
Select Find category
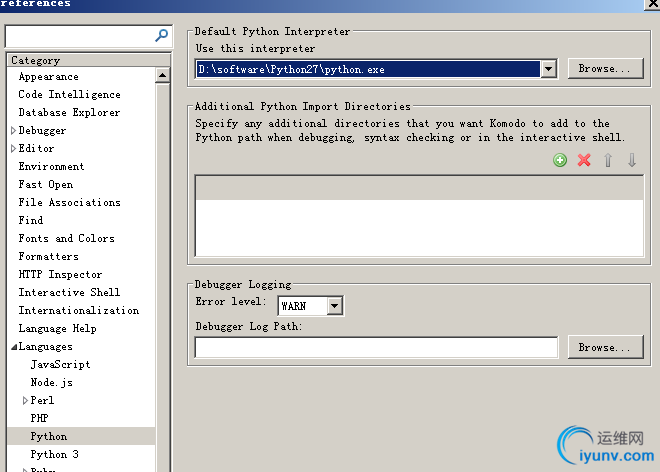pos(30,220)
